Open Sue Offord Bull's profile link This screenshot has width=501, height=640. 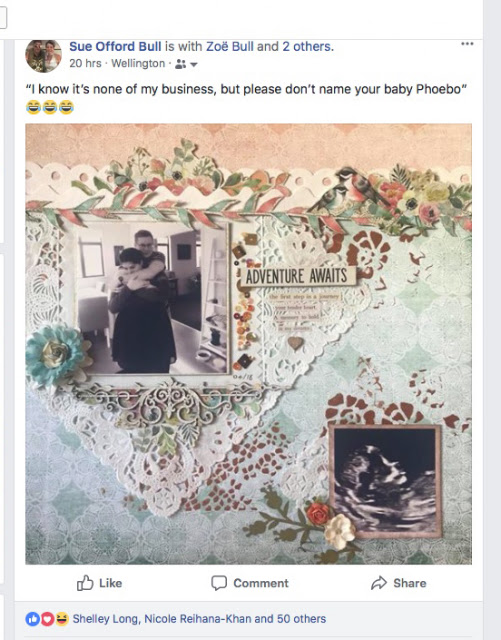[x=115, y=47]
